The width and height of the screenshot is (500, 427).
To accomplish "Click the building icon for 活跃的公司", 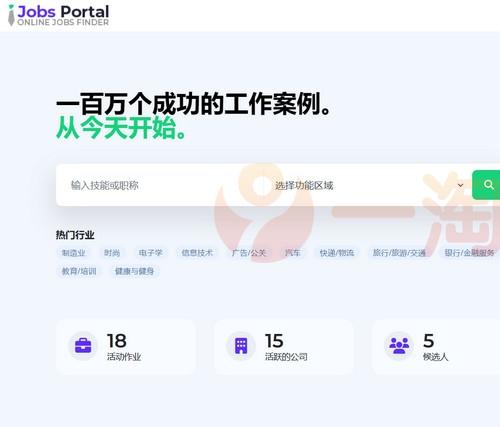I will click(241, 346).
